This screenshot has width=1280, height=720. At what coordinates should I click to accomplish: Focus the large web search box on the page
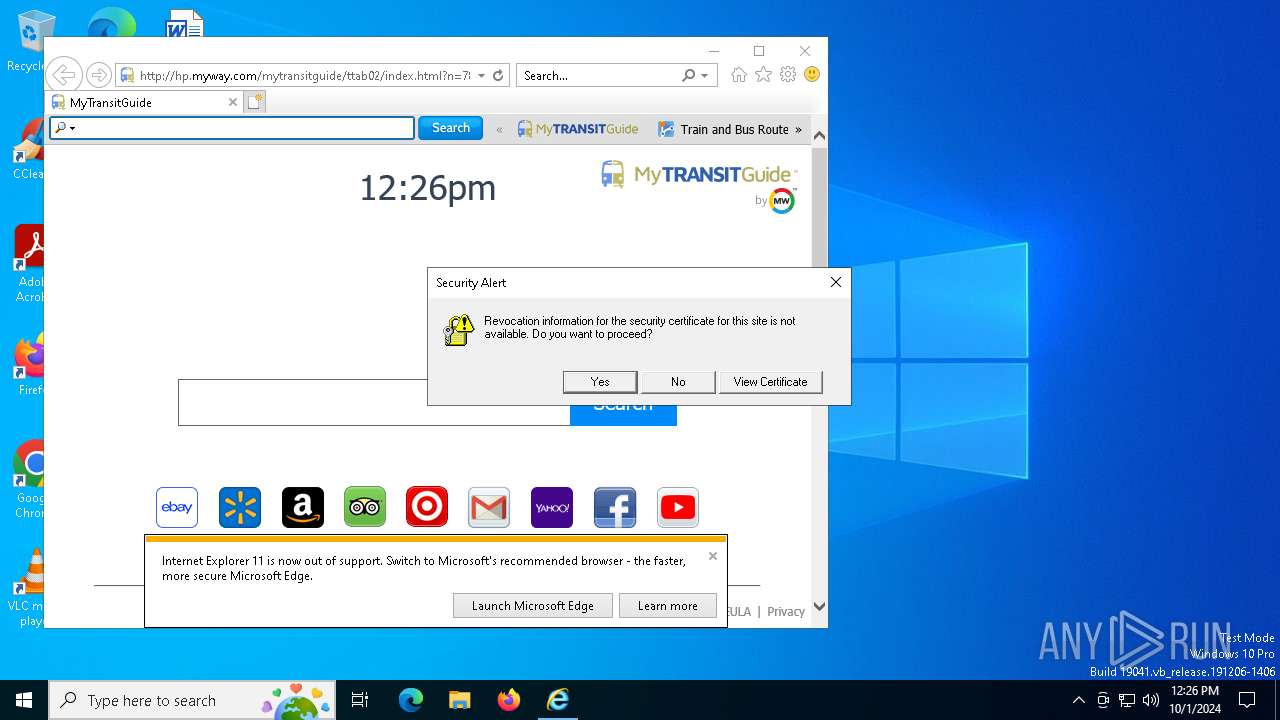[x=374, y=402]
